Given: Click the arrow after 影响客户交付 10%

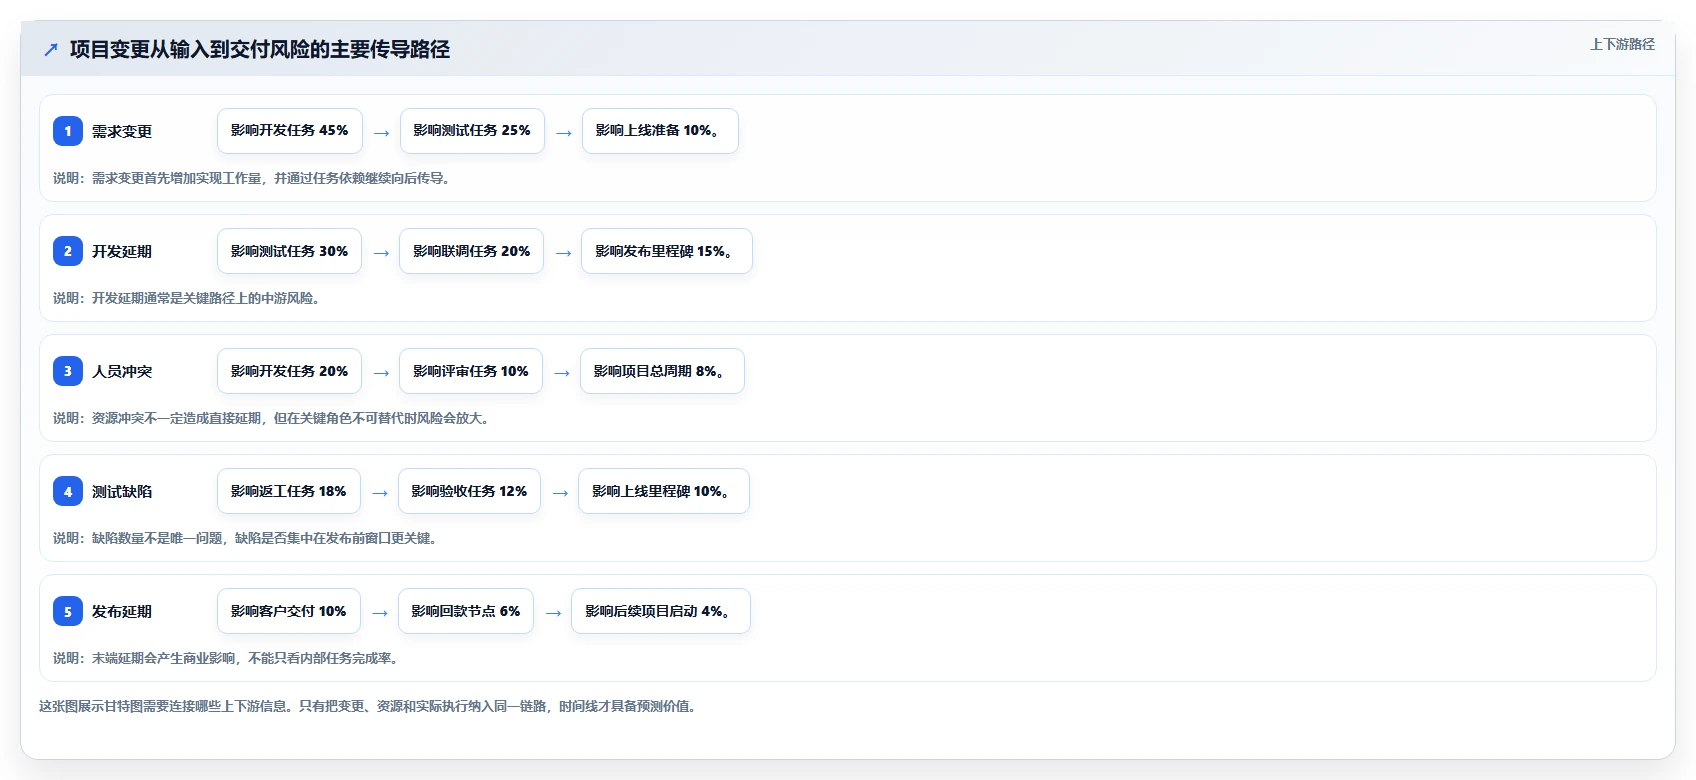Looking at the screenshot, I should [380, 612].
